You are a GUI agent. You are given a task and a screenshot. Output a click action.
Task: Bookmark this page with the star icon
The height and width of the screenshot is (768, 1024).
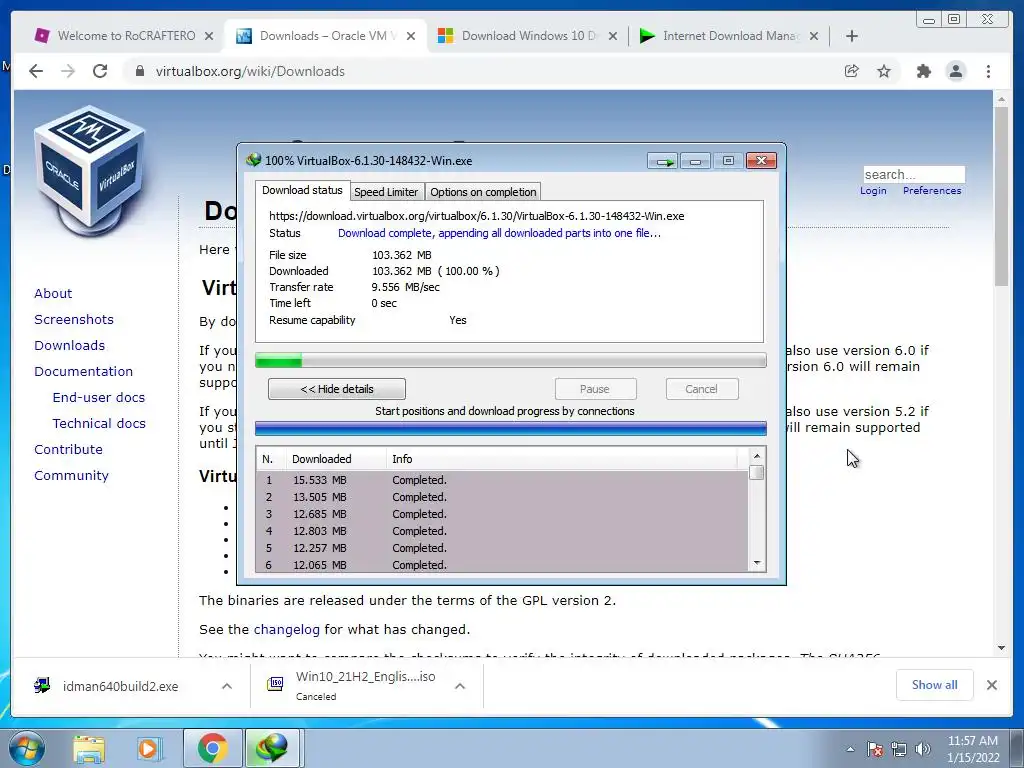884,71
